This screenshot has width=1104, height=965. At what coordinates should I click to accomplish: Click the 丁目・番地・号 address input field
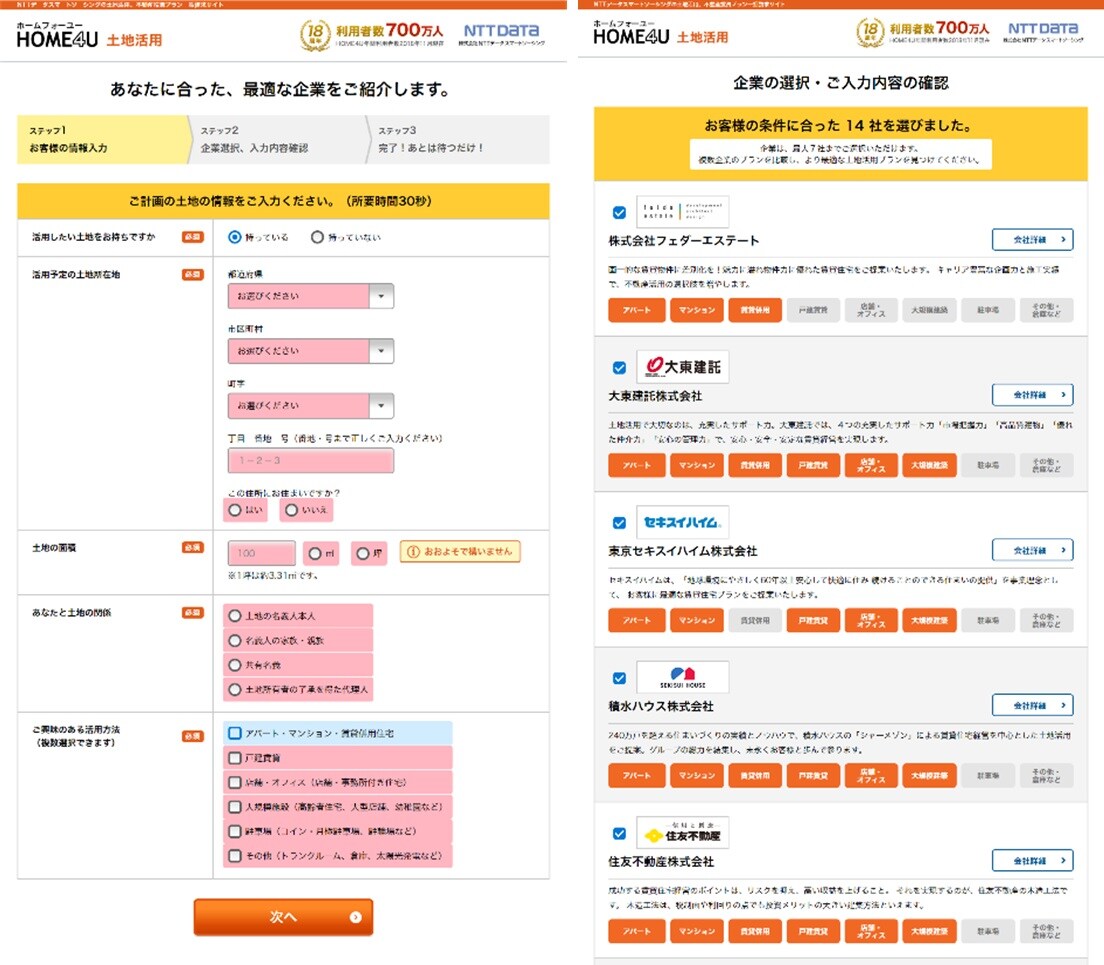[x=310, y=461]
